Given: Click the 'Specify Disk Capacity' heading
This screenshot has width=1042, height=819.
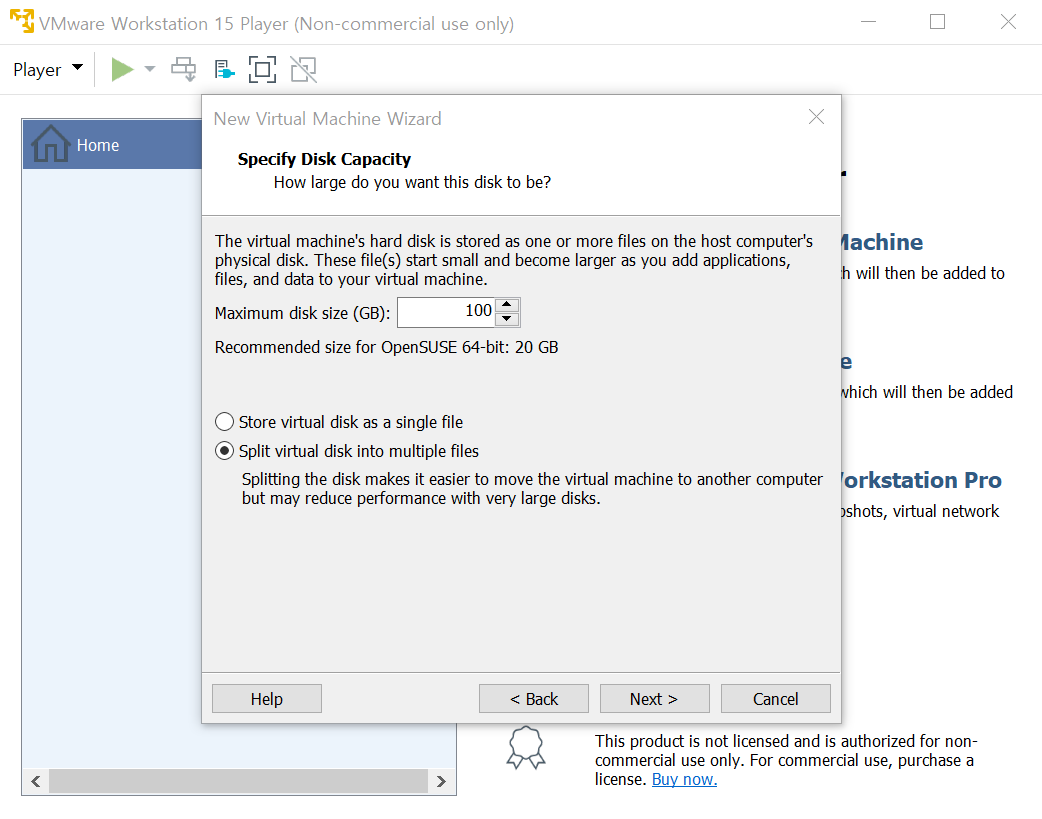Looking at the screenshot, I should 324,160.
